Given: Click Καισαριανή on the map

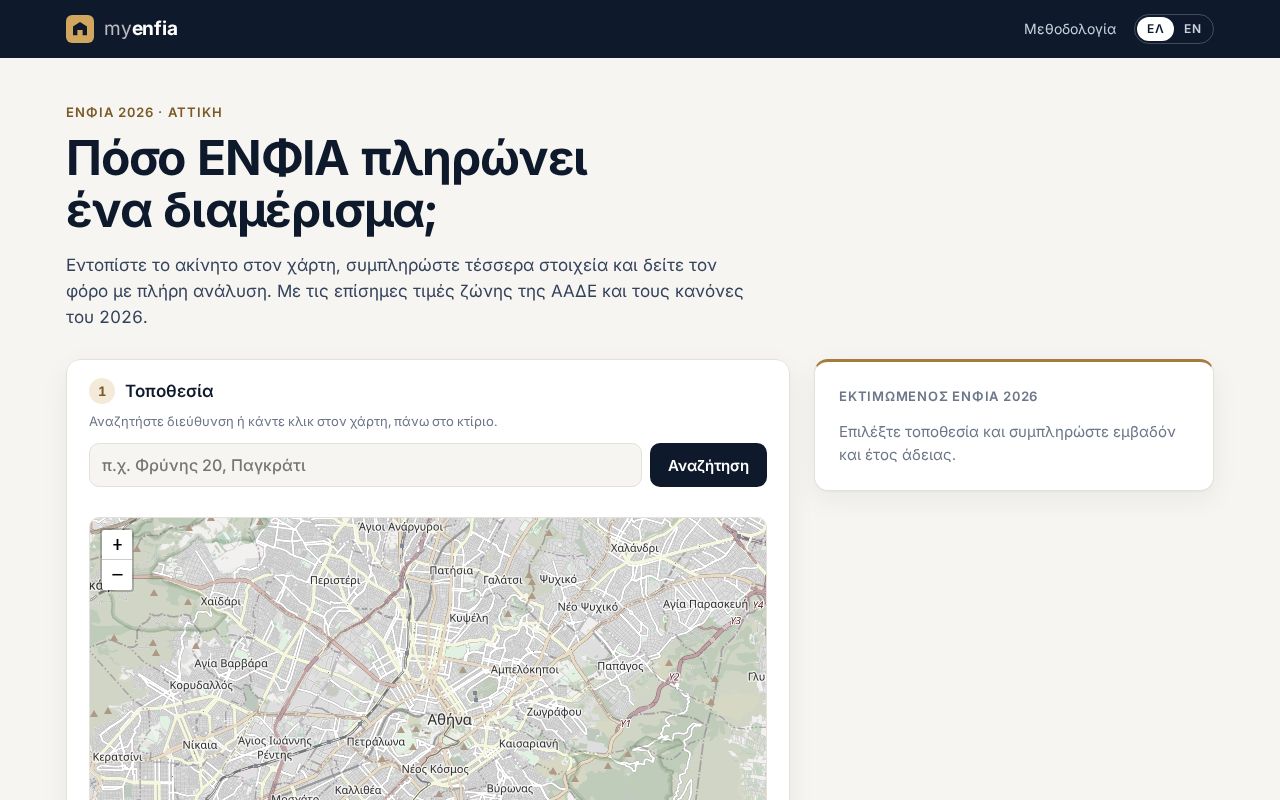Looking at the screenshot, I should (x=528, y=745).
